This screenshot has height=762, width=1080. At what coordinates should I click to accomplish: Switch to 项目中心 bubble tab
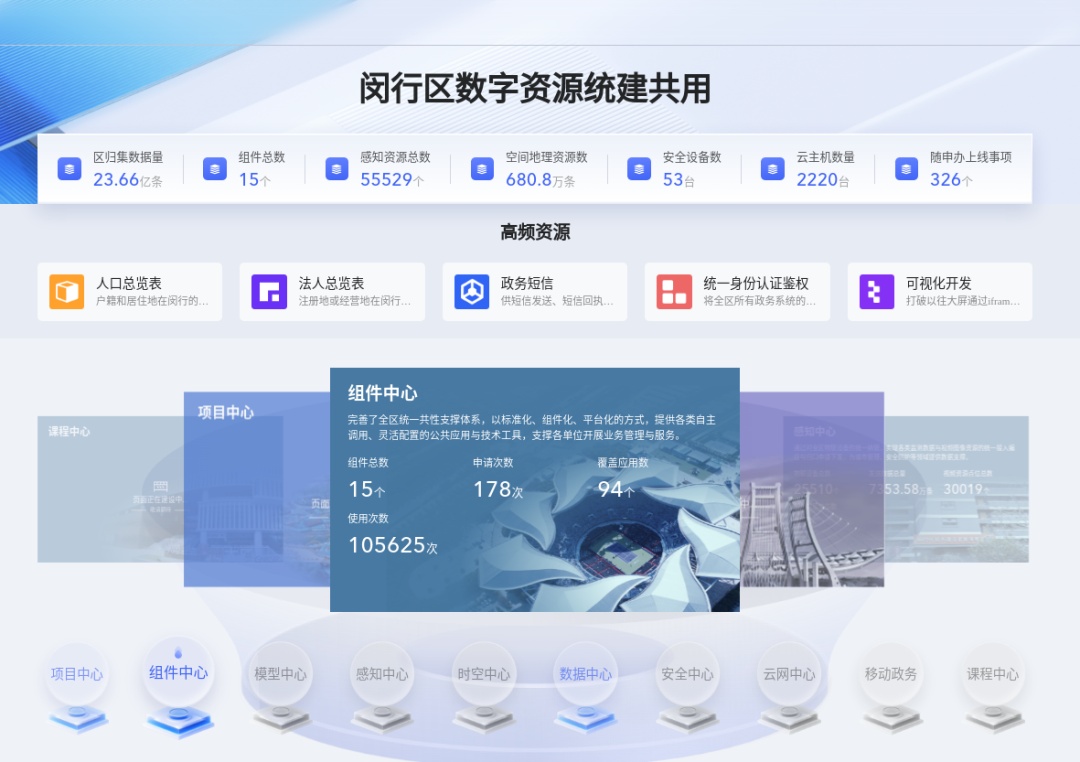76,674
